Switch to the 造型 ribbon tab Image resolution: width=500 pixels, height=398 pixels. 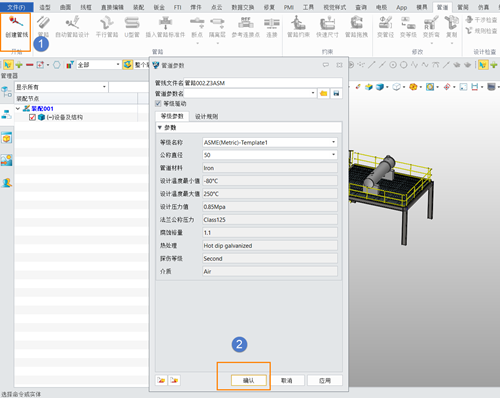pos(45,7)
